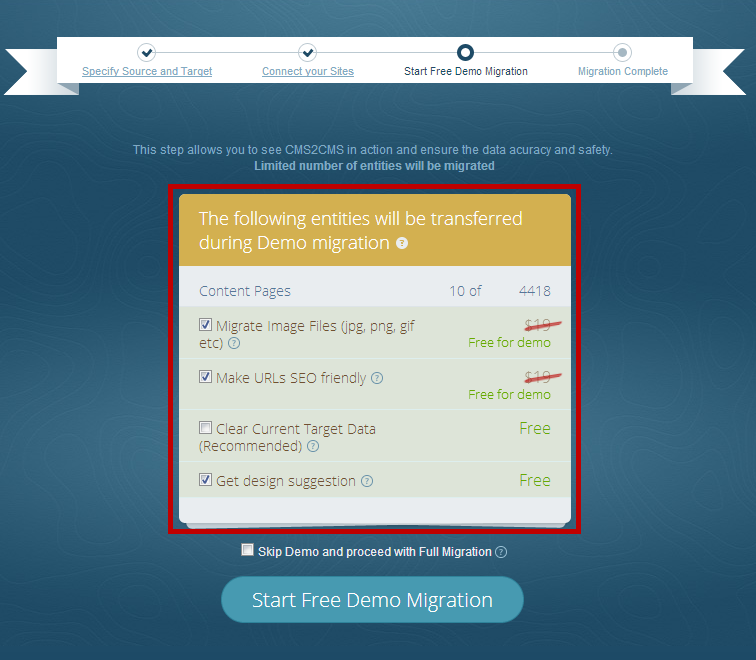Click help icon next to Make URLs SEO friendly
The height and width of the screenshot is (660, 756).
[377, 378]
